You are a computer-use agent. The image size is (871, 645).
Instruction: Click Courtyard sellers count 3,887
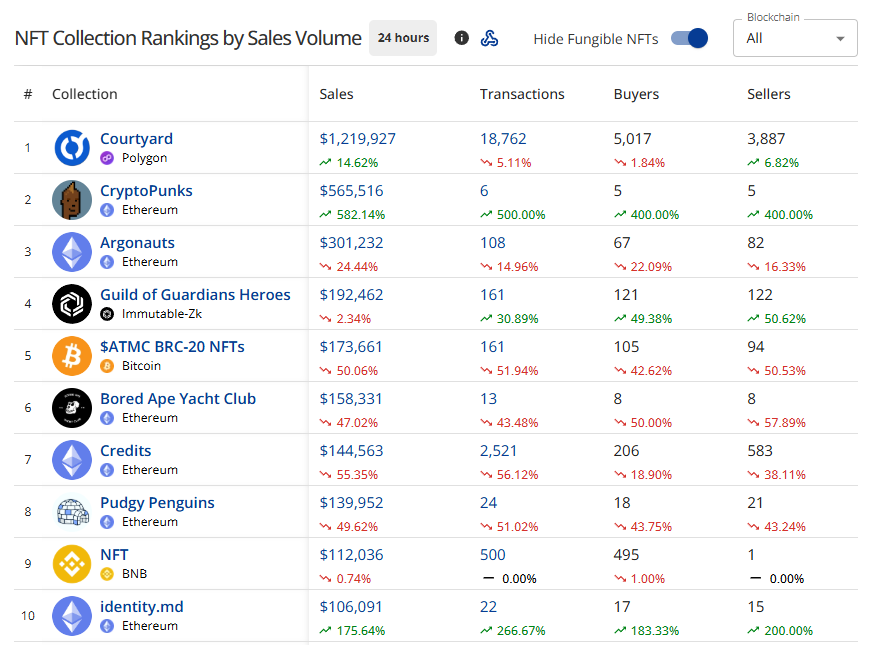(766, 138)
